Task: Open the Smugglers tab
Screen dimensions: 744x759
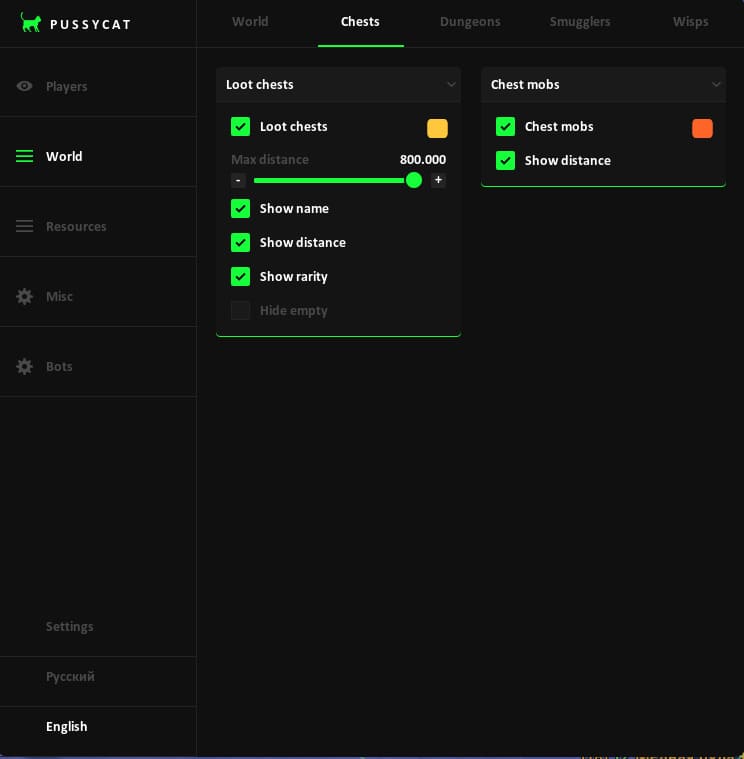Action: (x=580, y=22)
